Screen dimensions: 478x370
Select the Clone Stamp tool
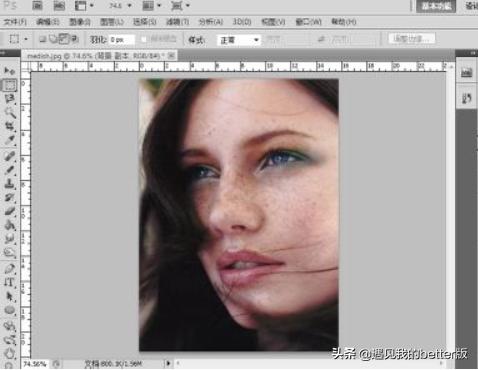9,183
